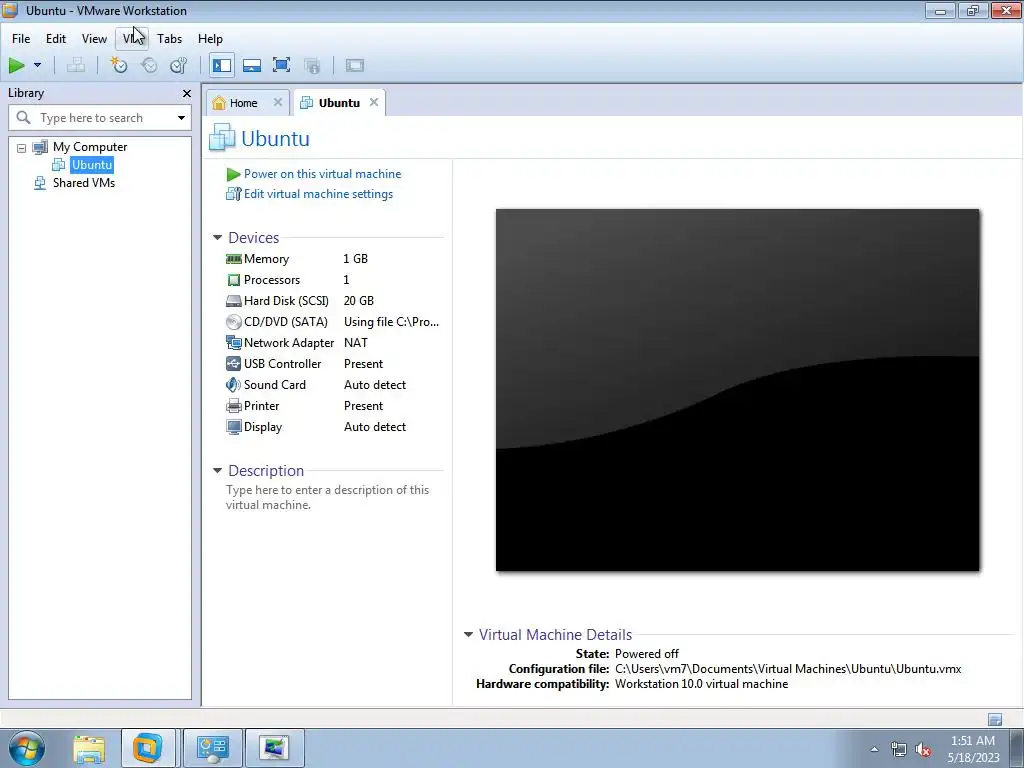Collapse the Description section
This screenshot has height=768, width=1024.
(x=217, y=471)
